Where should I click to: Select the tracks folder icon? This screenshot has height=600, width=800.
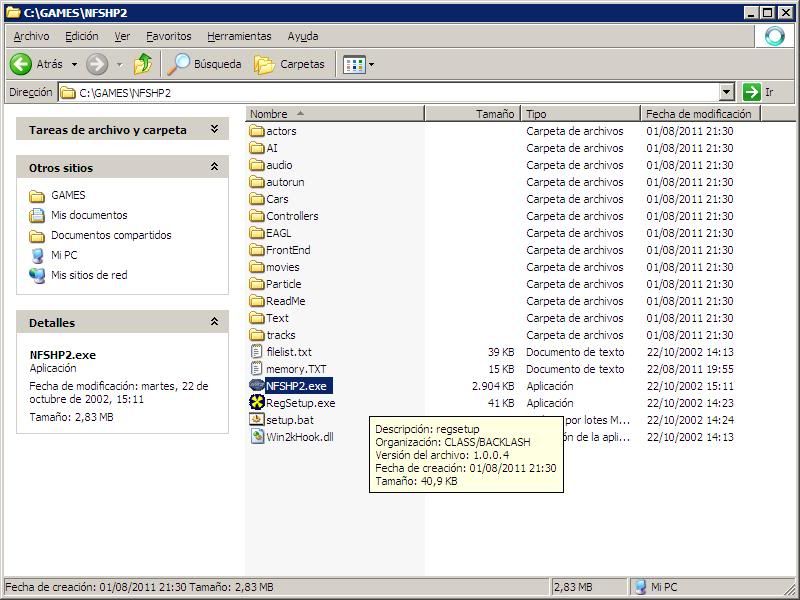tap(257, 335)
